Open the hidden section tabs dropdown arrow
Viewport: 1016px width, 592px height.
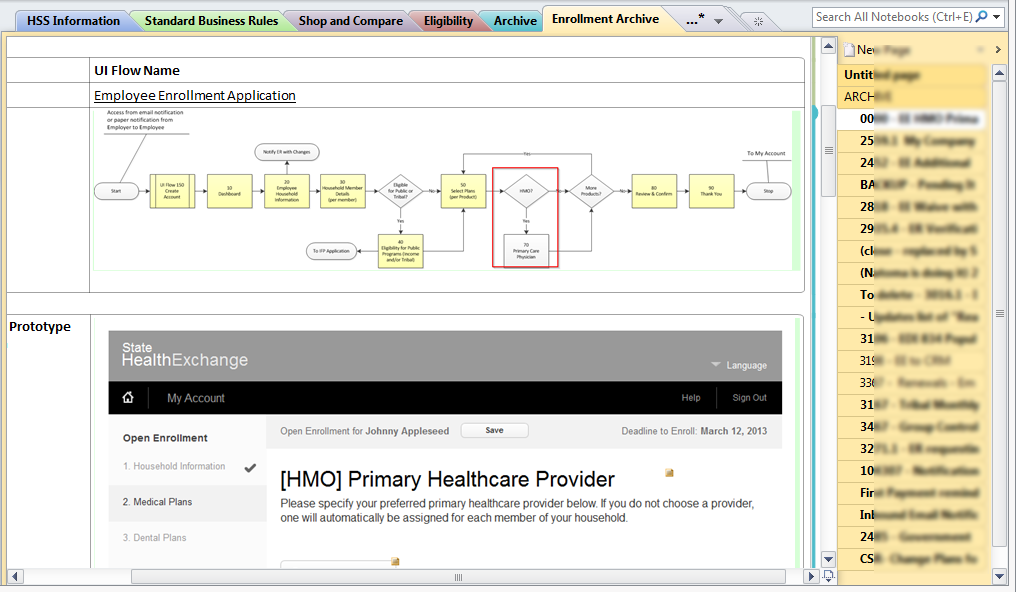point(718,21)
